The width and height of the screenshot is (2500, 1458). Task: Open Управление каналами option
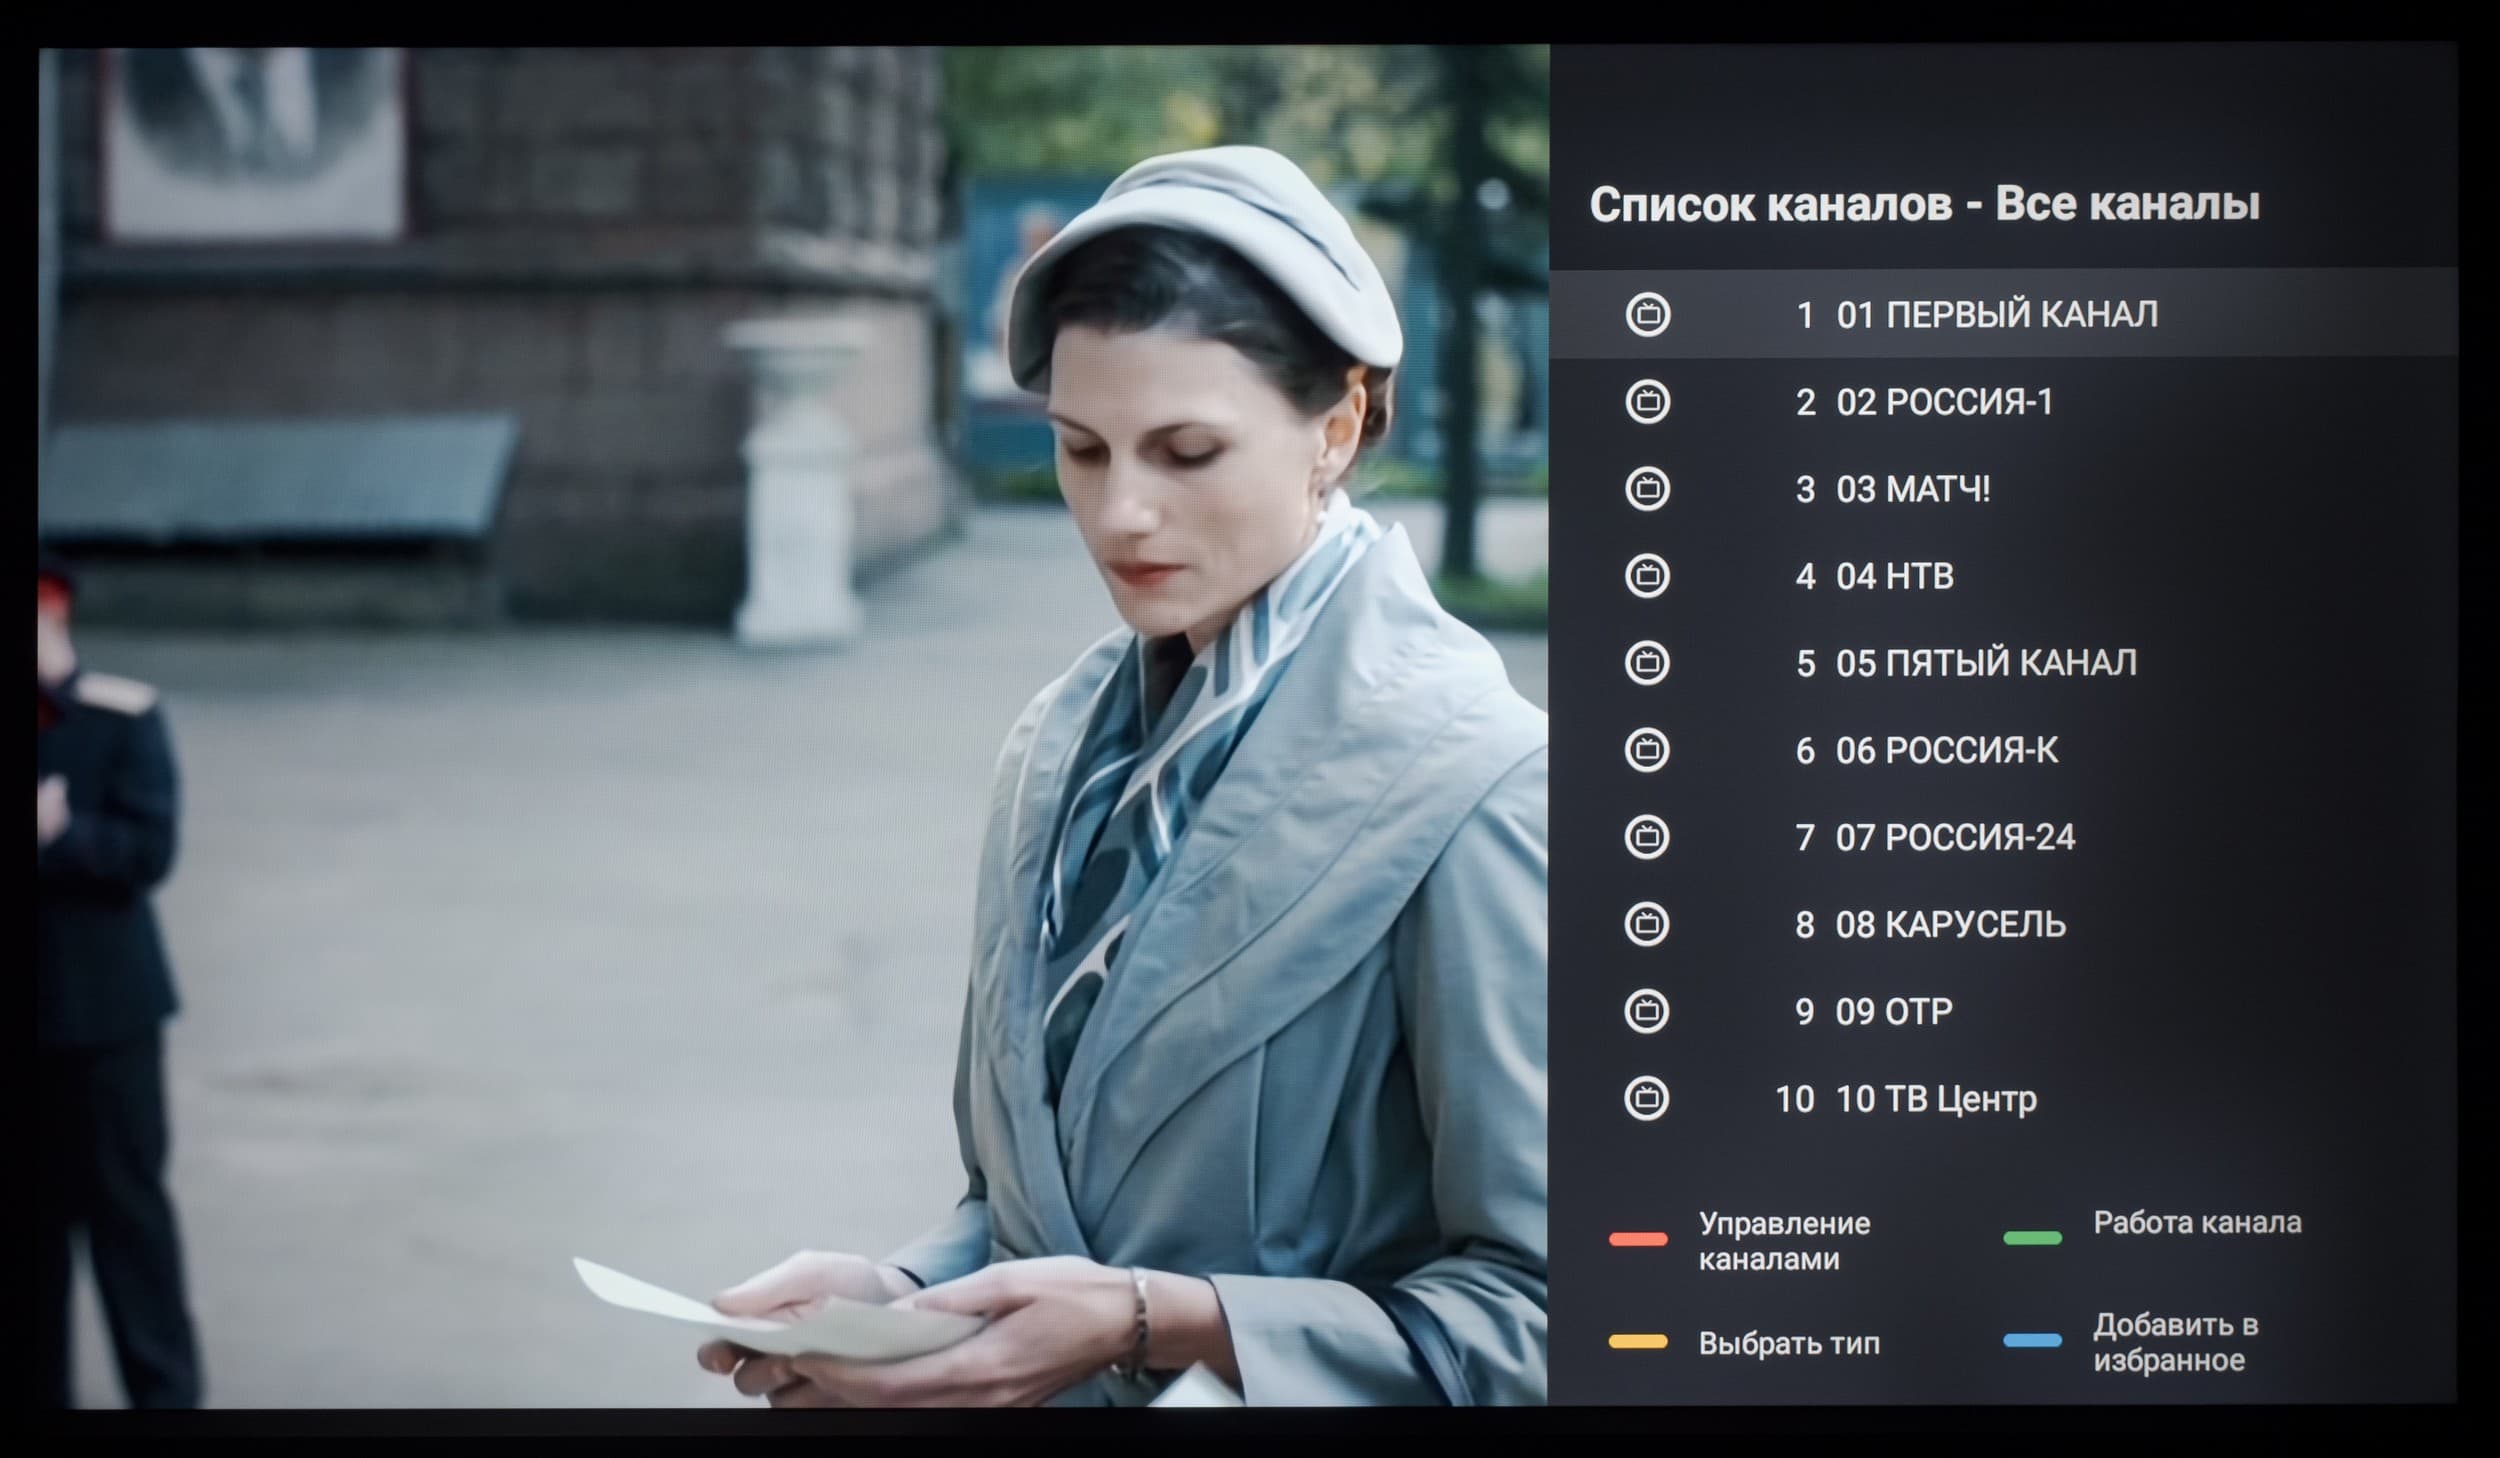[x=1784, y=1240]
